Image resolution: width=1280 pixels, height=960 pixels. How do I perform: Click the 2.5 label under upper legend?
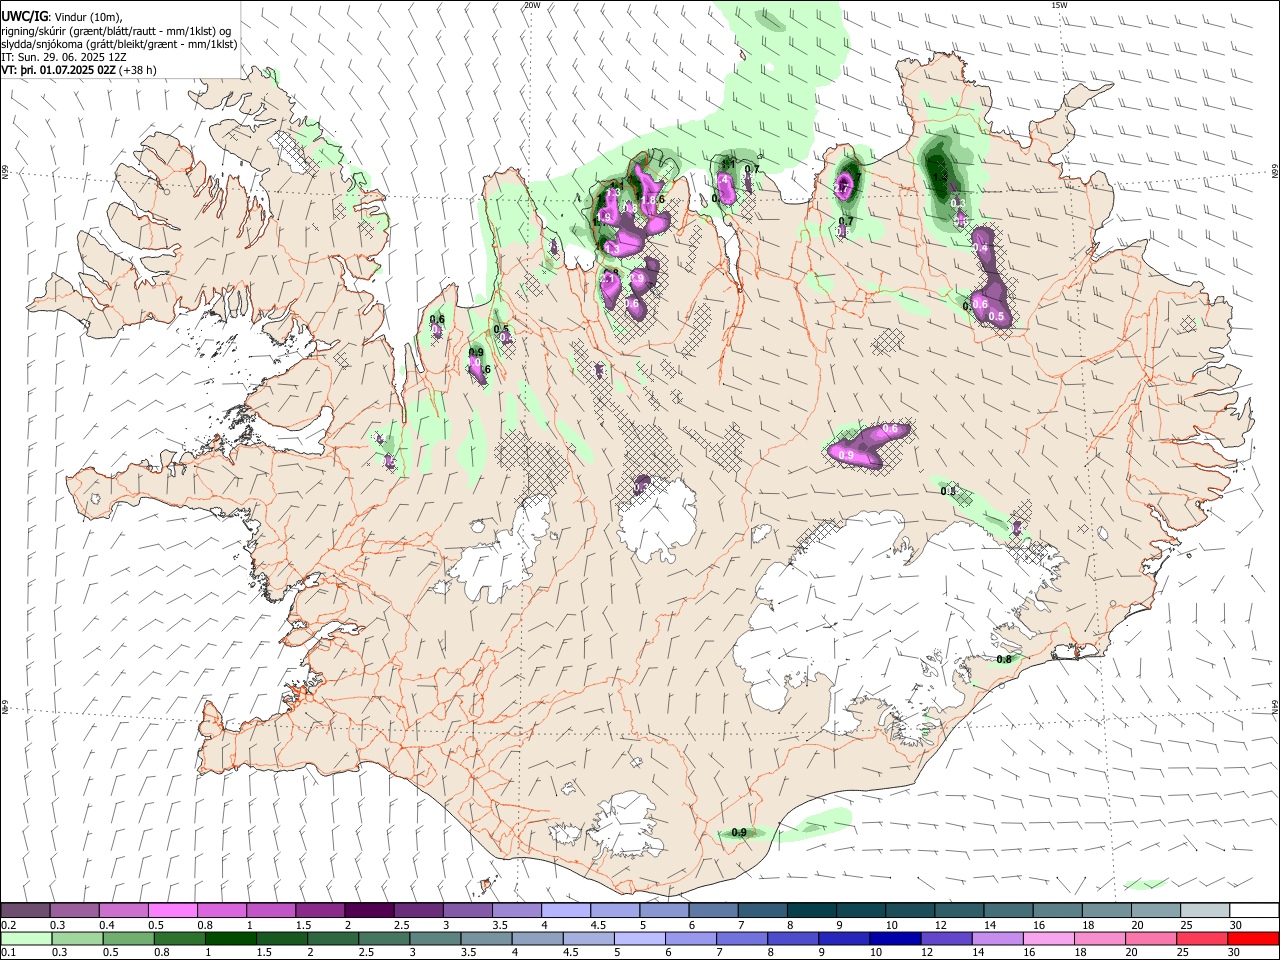402,925
